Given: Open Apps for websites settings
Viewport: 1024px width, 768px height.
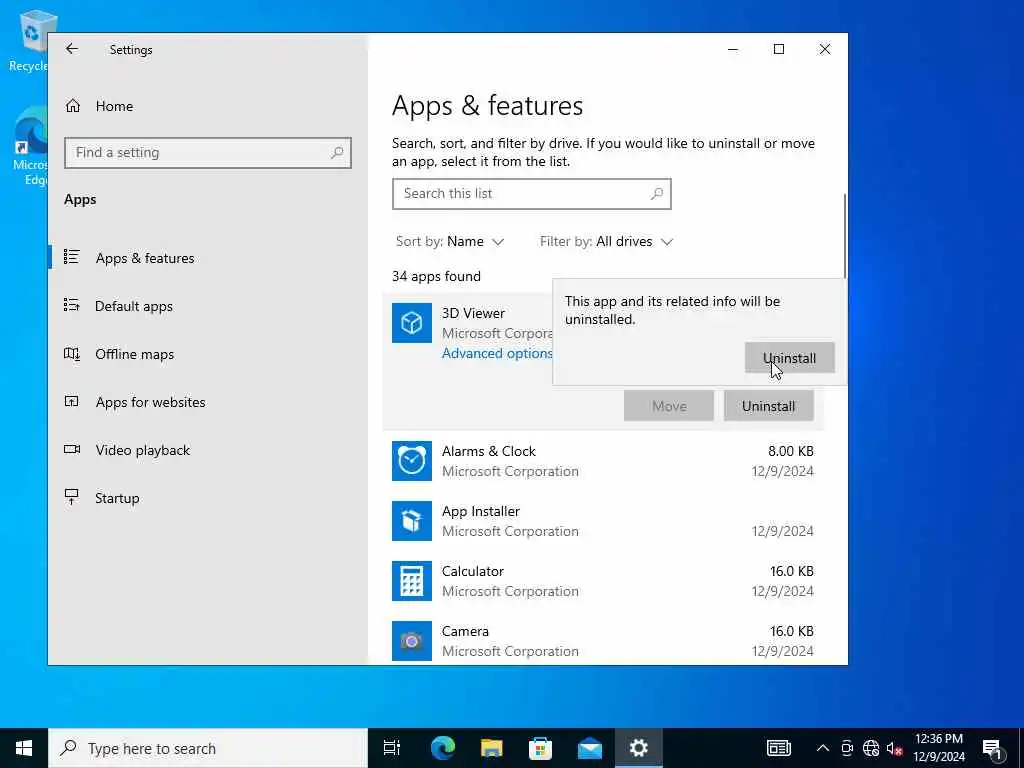Looking at the screenshot, I should pyautogui.click(x=208, y=402).
